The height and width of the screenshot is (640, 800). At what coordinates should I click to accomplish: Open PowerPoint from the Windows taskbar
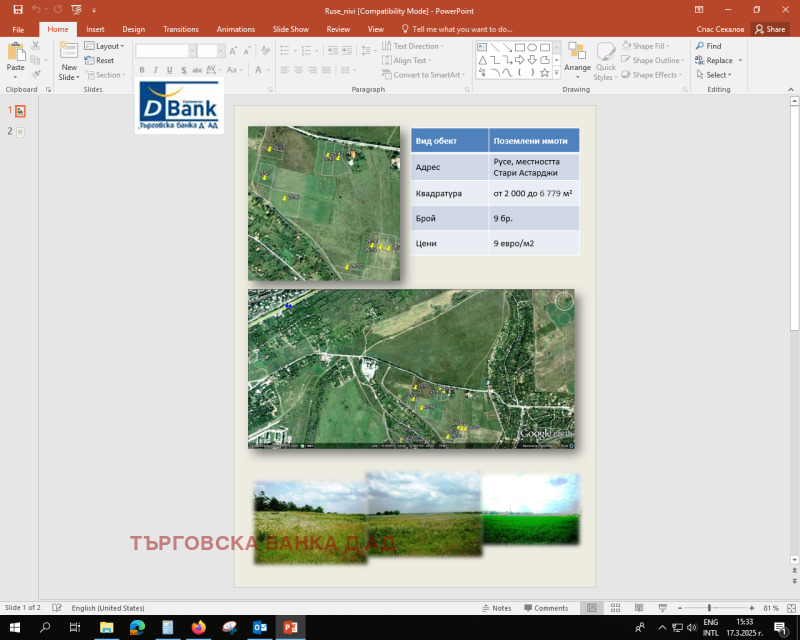289,627
